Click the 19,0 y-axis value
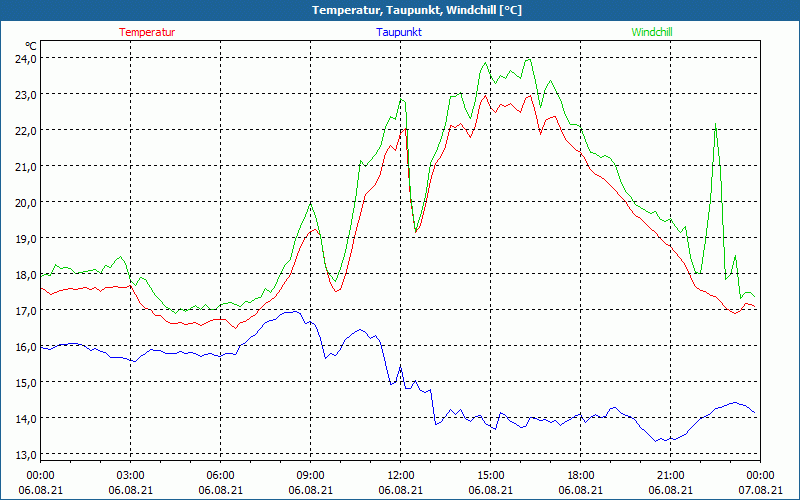This screenshot has height=500, width=800. (x=26, y=238)
